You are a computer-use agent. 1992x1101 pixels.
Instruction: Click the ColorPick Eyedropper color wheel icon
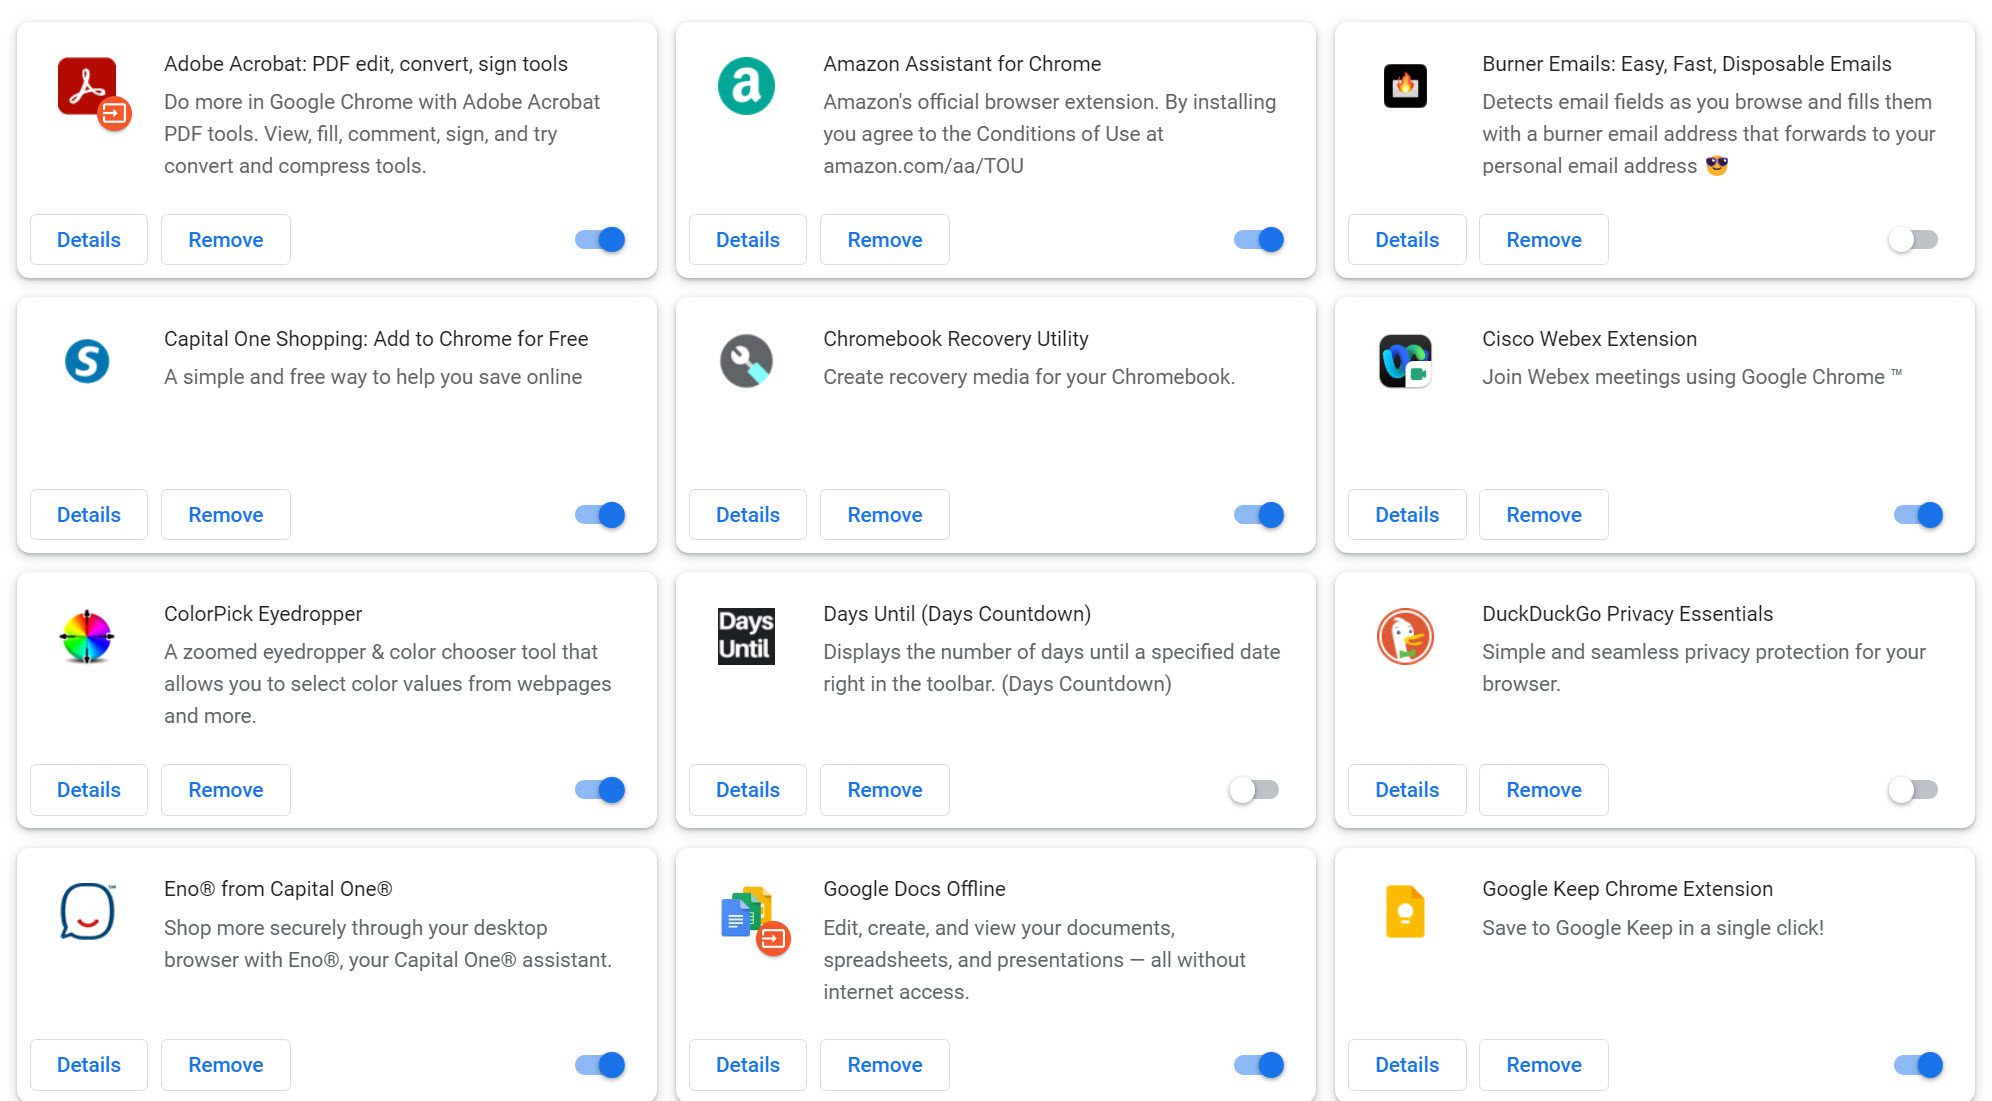tap(87, 636)
